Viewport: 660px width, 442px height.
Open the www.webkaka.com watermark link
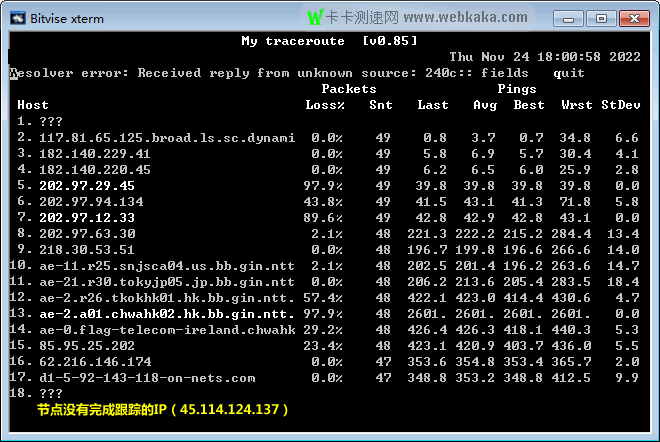[466, 17]
